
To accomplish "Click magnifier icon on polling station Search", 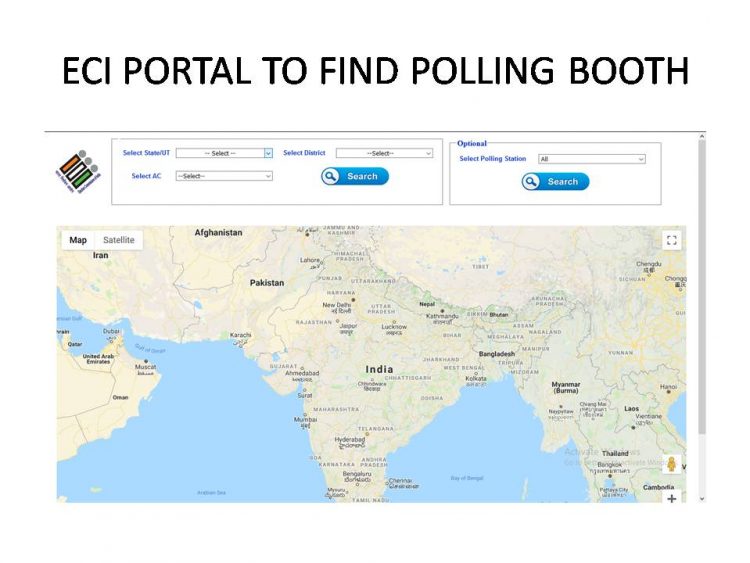I will pyautogui.click(x=530, y=182).
